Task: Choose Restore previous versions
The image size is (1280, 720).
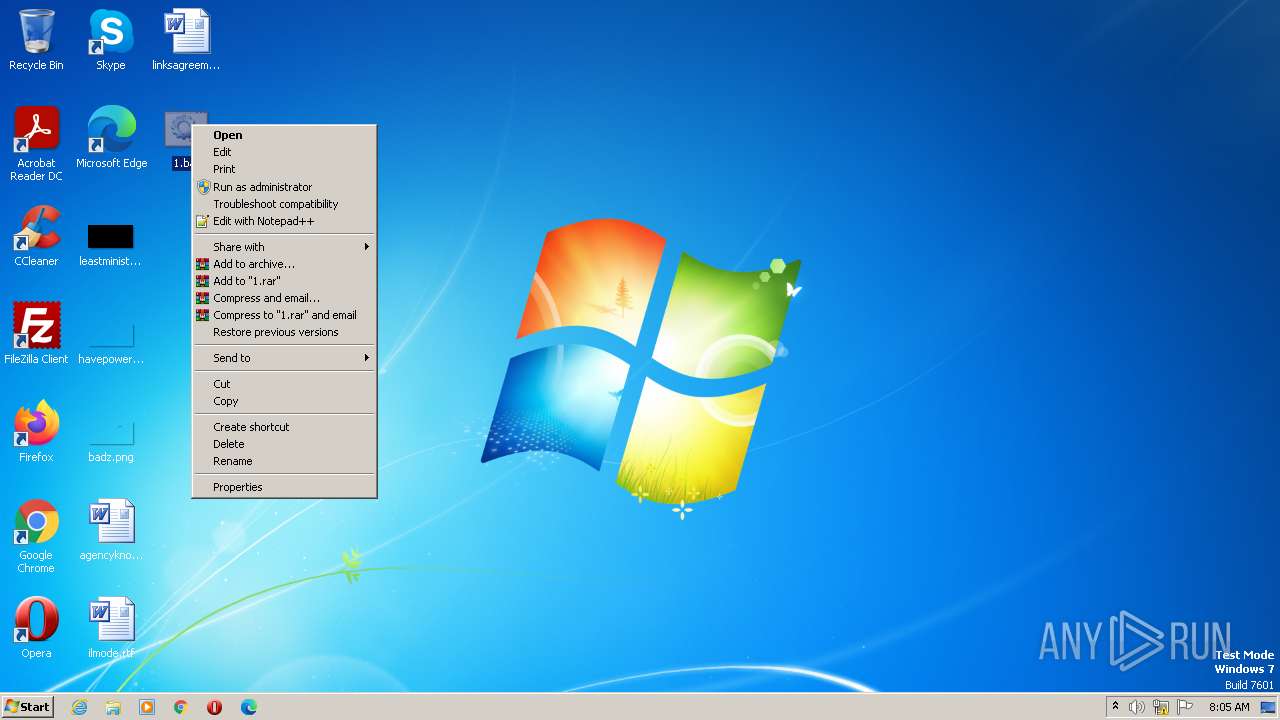Action: coord(284,332)
